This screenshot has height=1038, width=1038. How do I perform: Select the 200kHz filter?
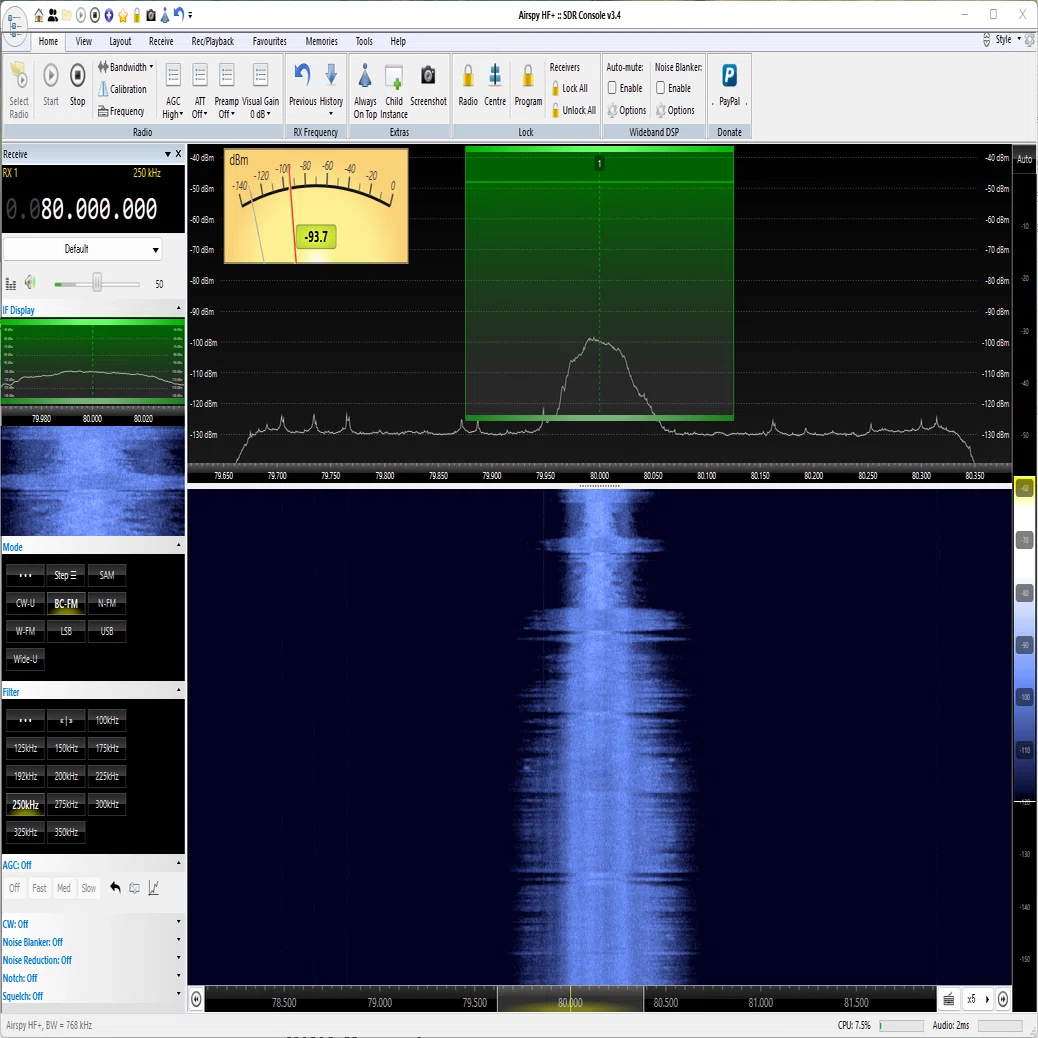66,776
